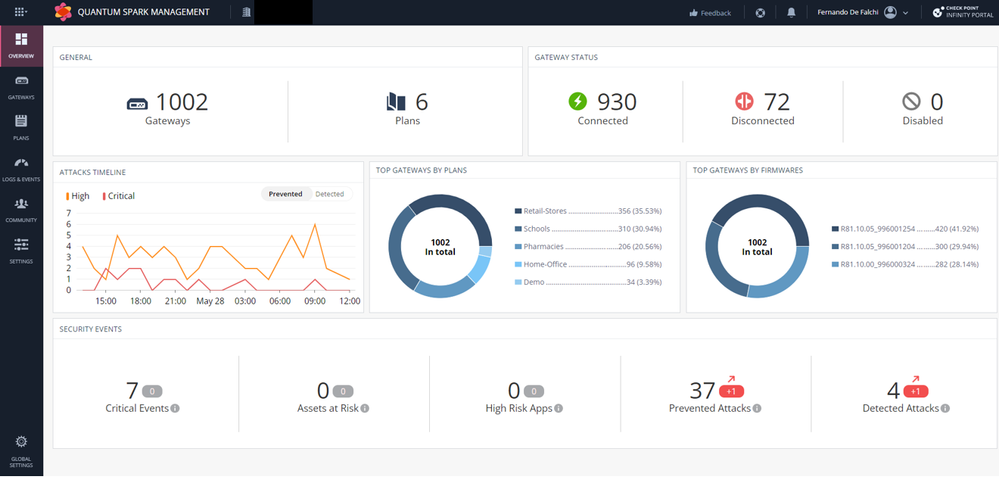The image size is (999, 477).
Task: Click the Schools legend swatch
Action: (518, 229)
